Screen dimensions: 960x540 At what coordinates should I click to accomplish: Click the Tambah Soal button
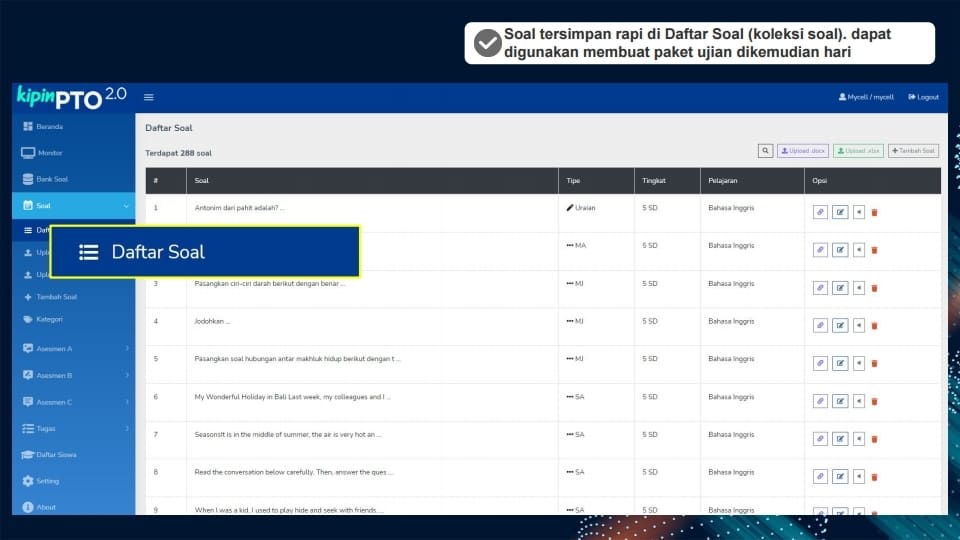click(913, 151)
